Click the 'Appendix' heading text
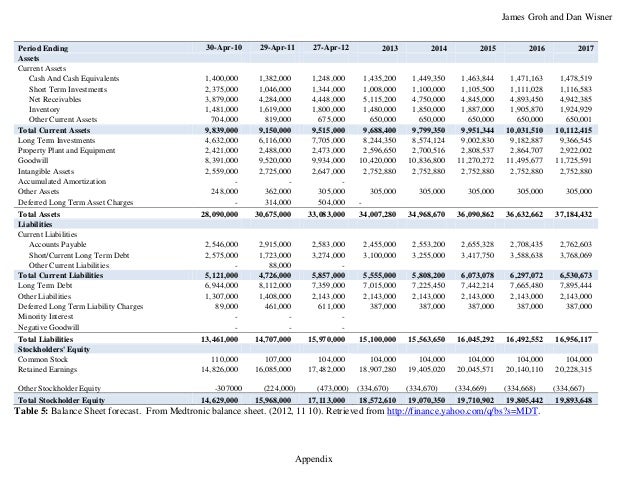The height and width of the screenshot is (493, 638). [314, 459]
